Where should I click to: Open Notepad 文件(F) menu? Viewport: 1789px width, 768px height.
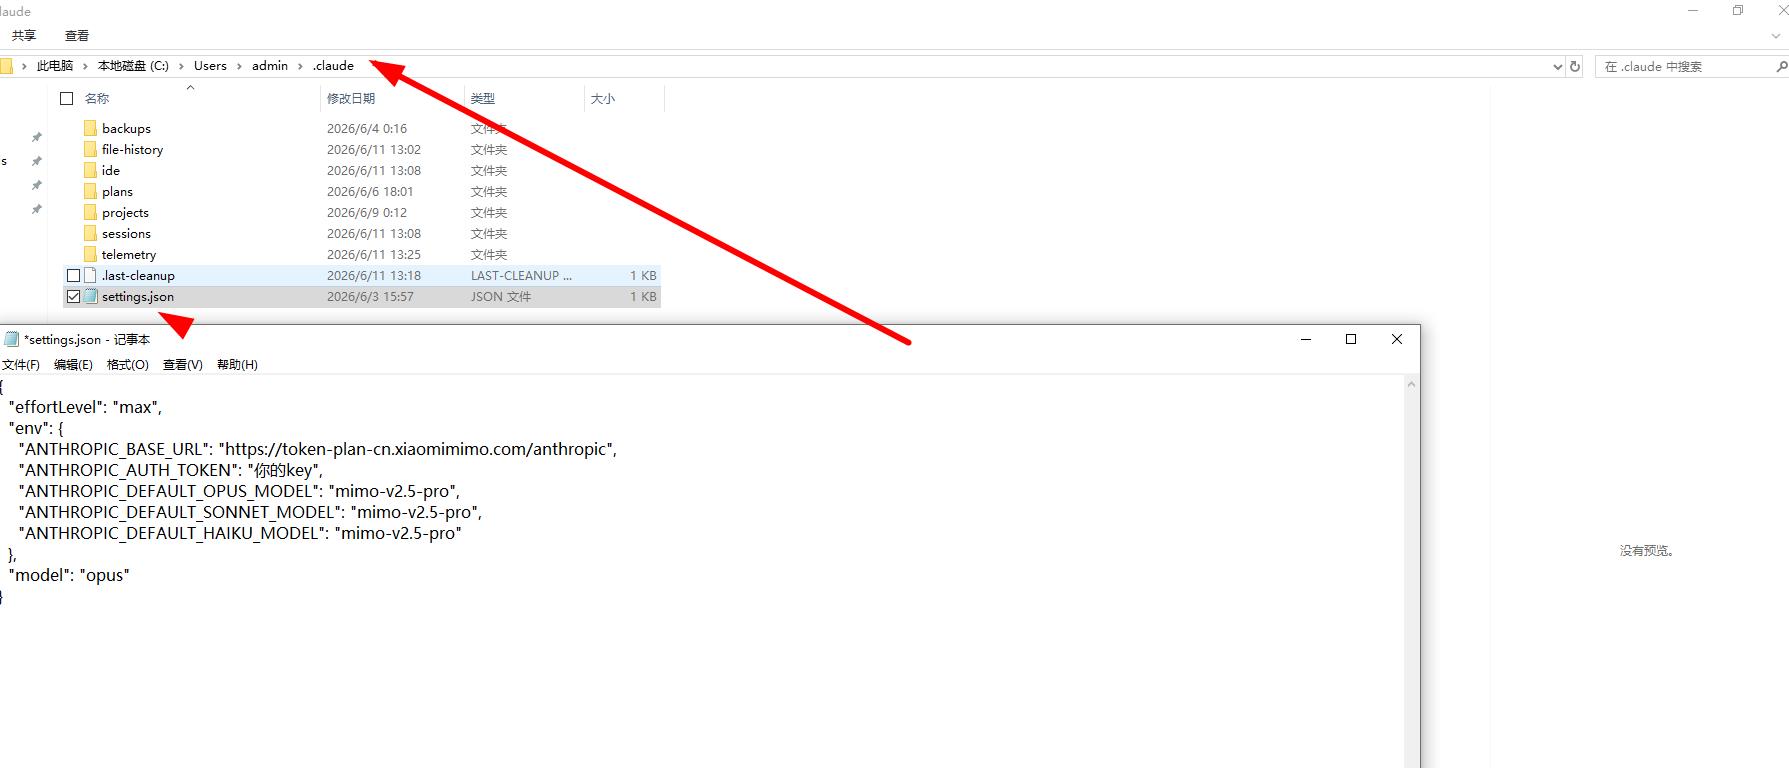(21, 365)
